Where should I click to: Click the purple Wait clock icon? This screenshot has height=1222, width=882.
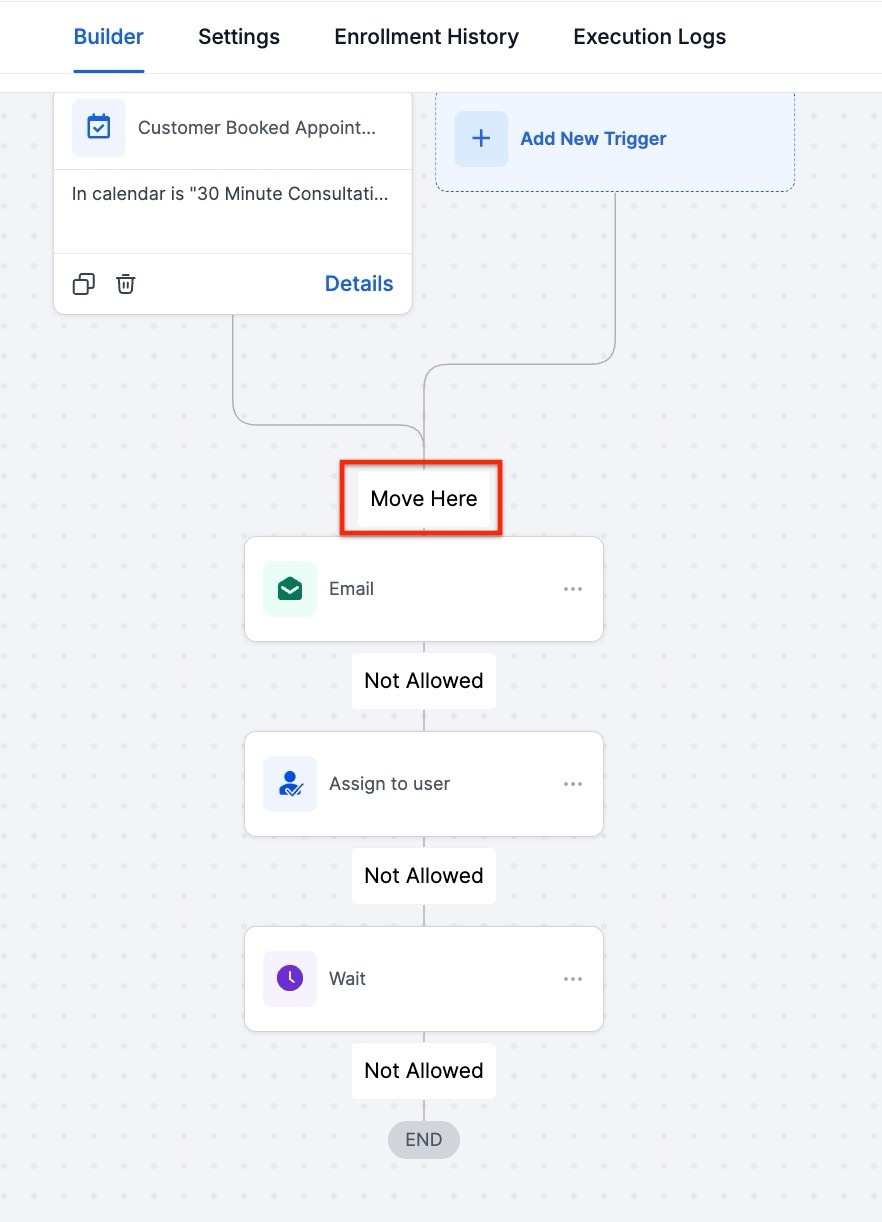tap(290, 979)
